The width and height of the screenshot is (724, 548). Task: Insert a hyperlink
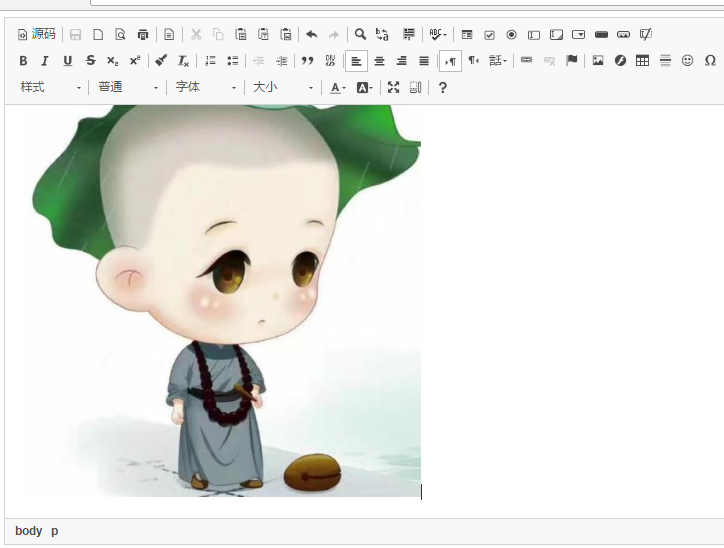pos(526,61)
